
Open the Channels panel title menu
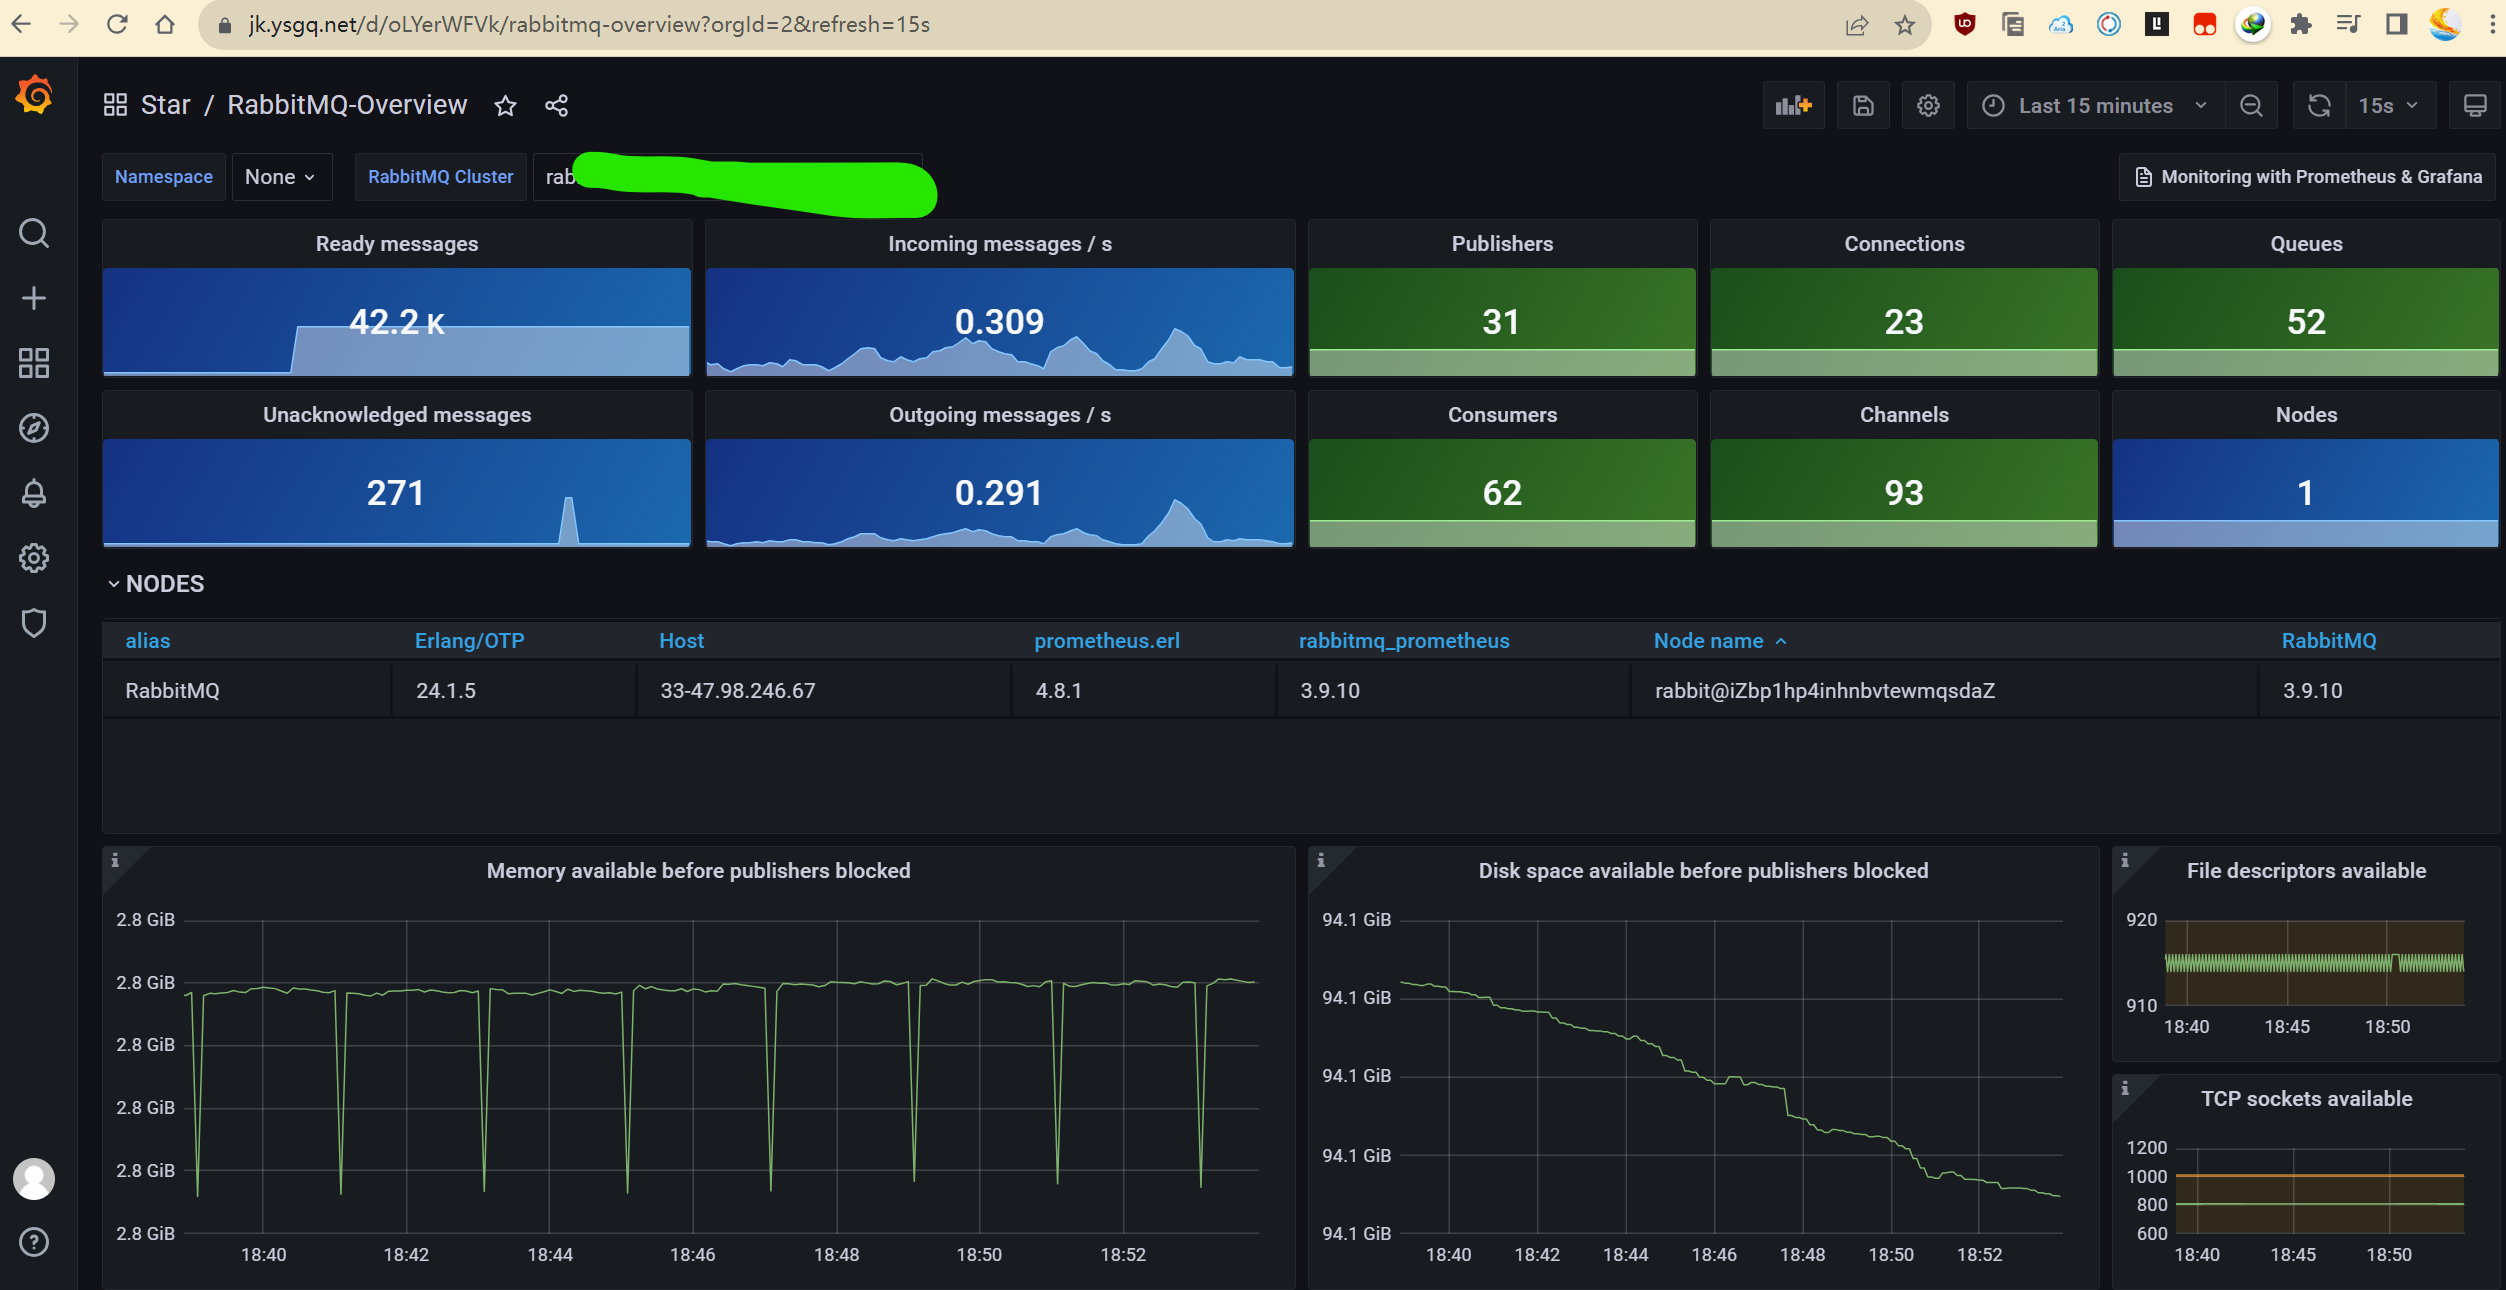click(x=1904, y=415)
